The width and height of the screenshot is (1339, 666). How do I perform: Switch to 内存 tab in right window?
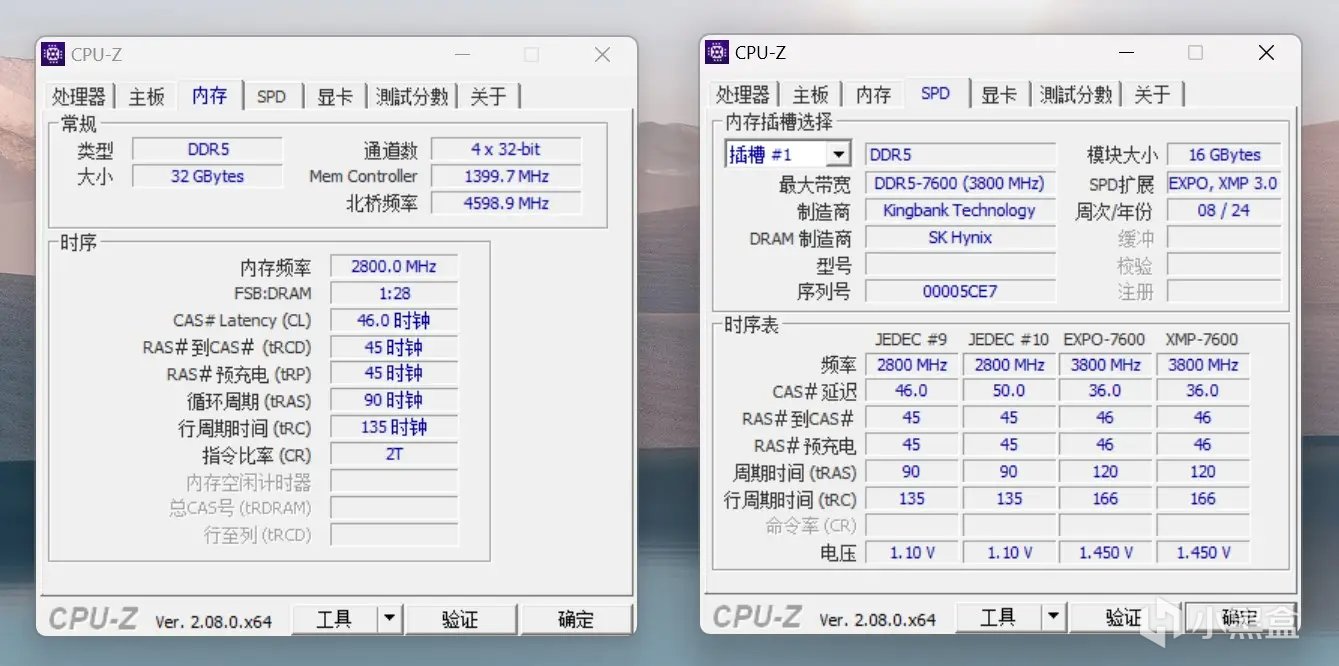point(873,95)
